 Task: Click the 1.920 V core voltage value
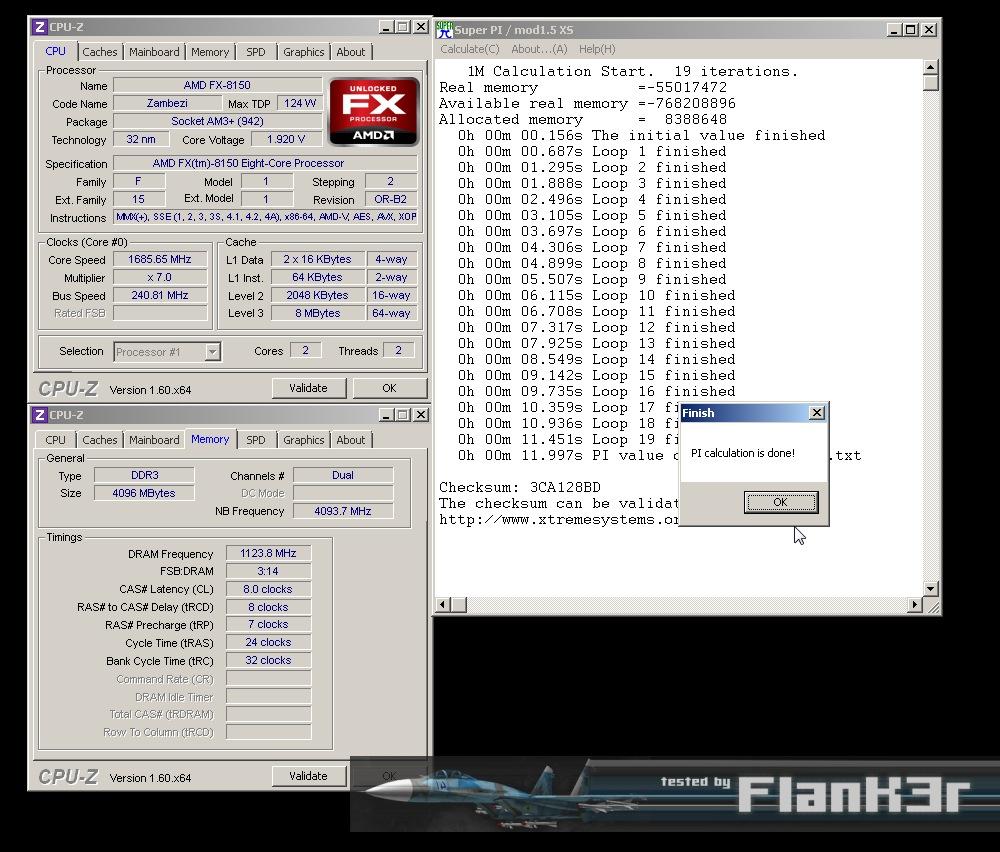[286, 139]
